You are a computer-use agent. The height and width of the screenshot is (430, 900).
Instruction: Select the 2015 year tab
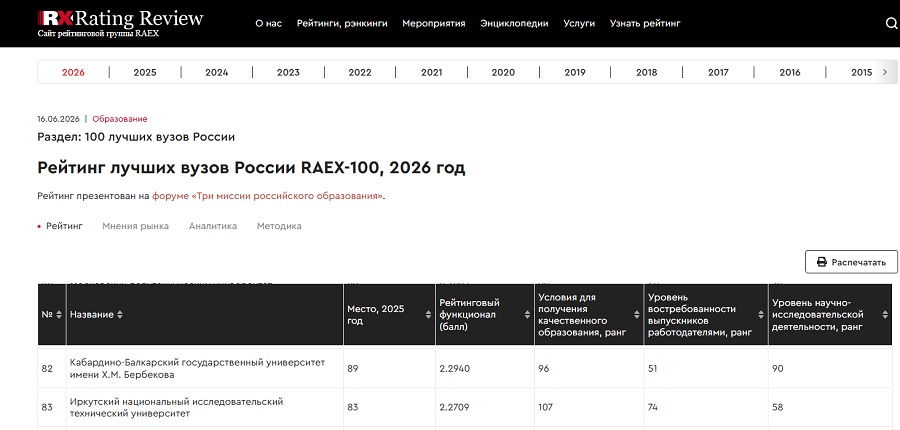point(862,72)
